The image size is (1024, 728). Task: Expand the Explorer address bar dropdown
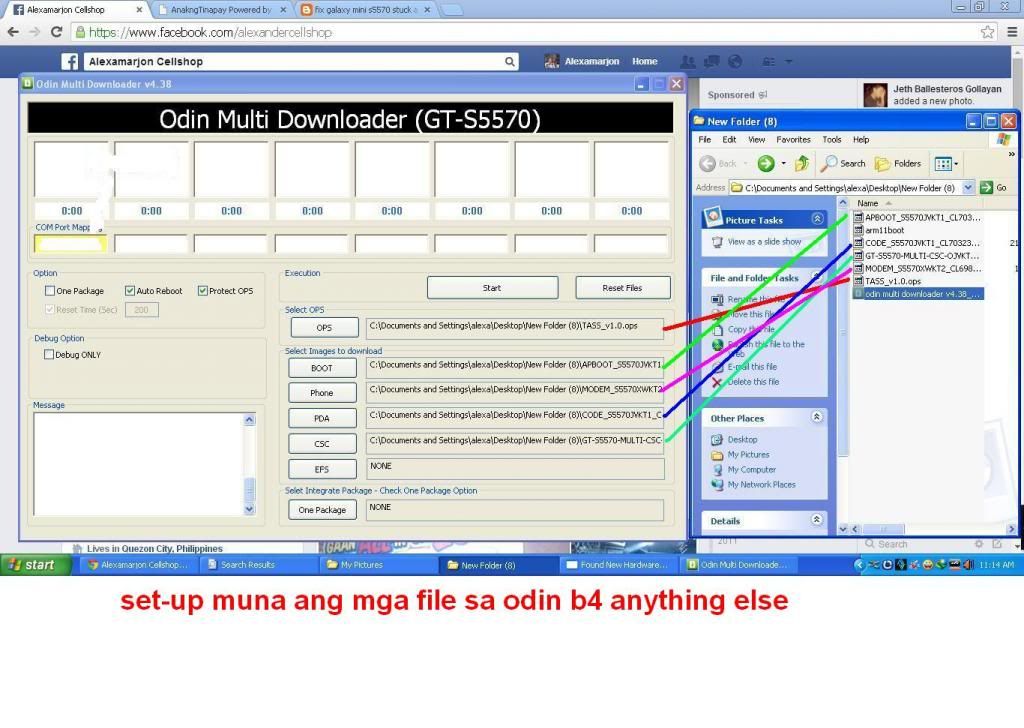click(967, 187)
